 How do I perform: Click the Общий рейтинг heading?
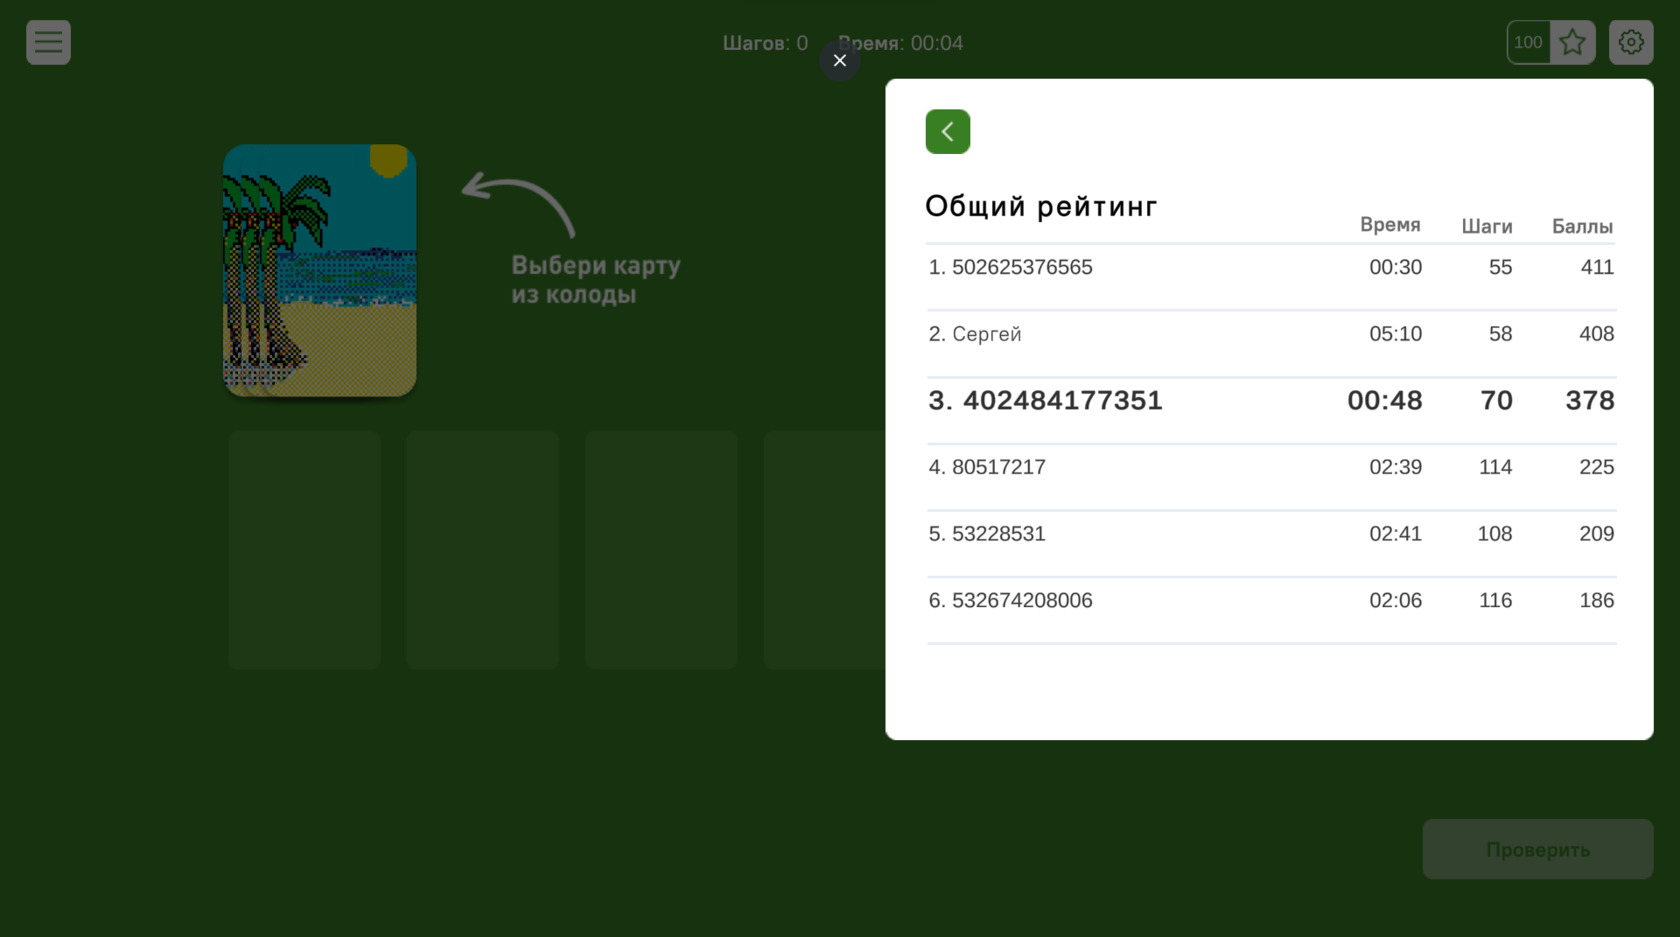coord(1041,206)
